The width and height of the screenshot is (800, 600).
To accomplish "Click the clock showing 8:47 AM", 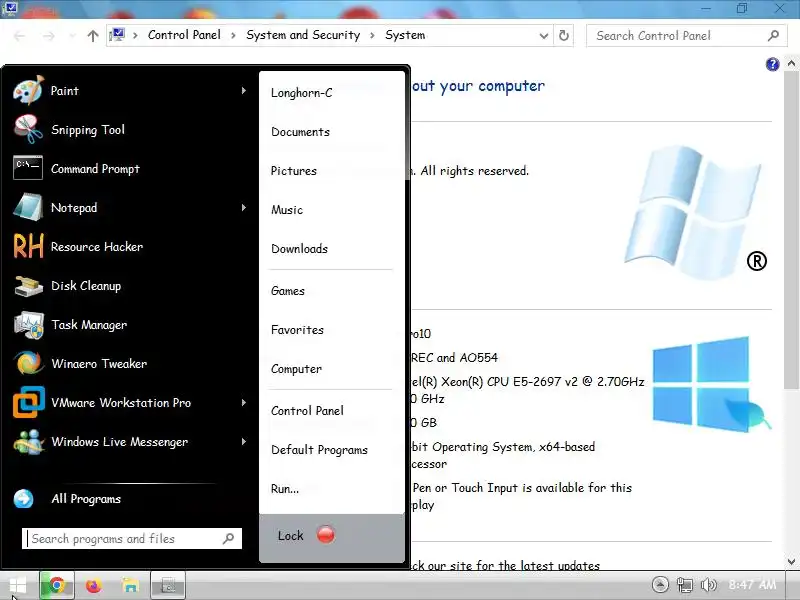I will pyautogui.click(x=753, y=585).
